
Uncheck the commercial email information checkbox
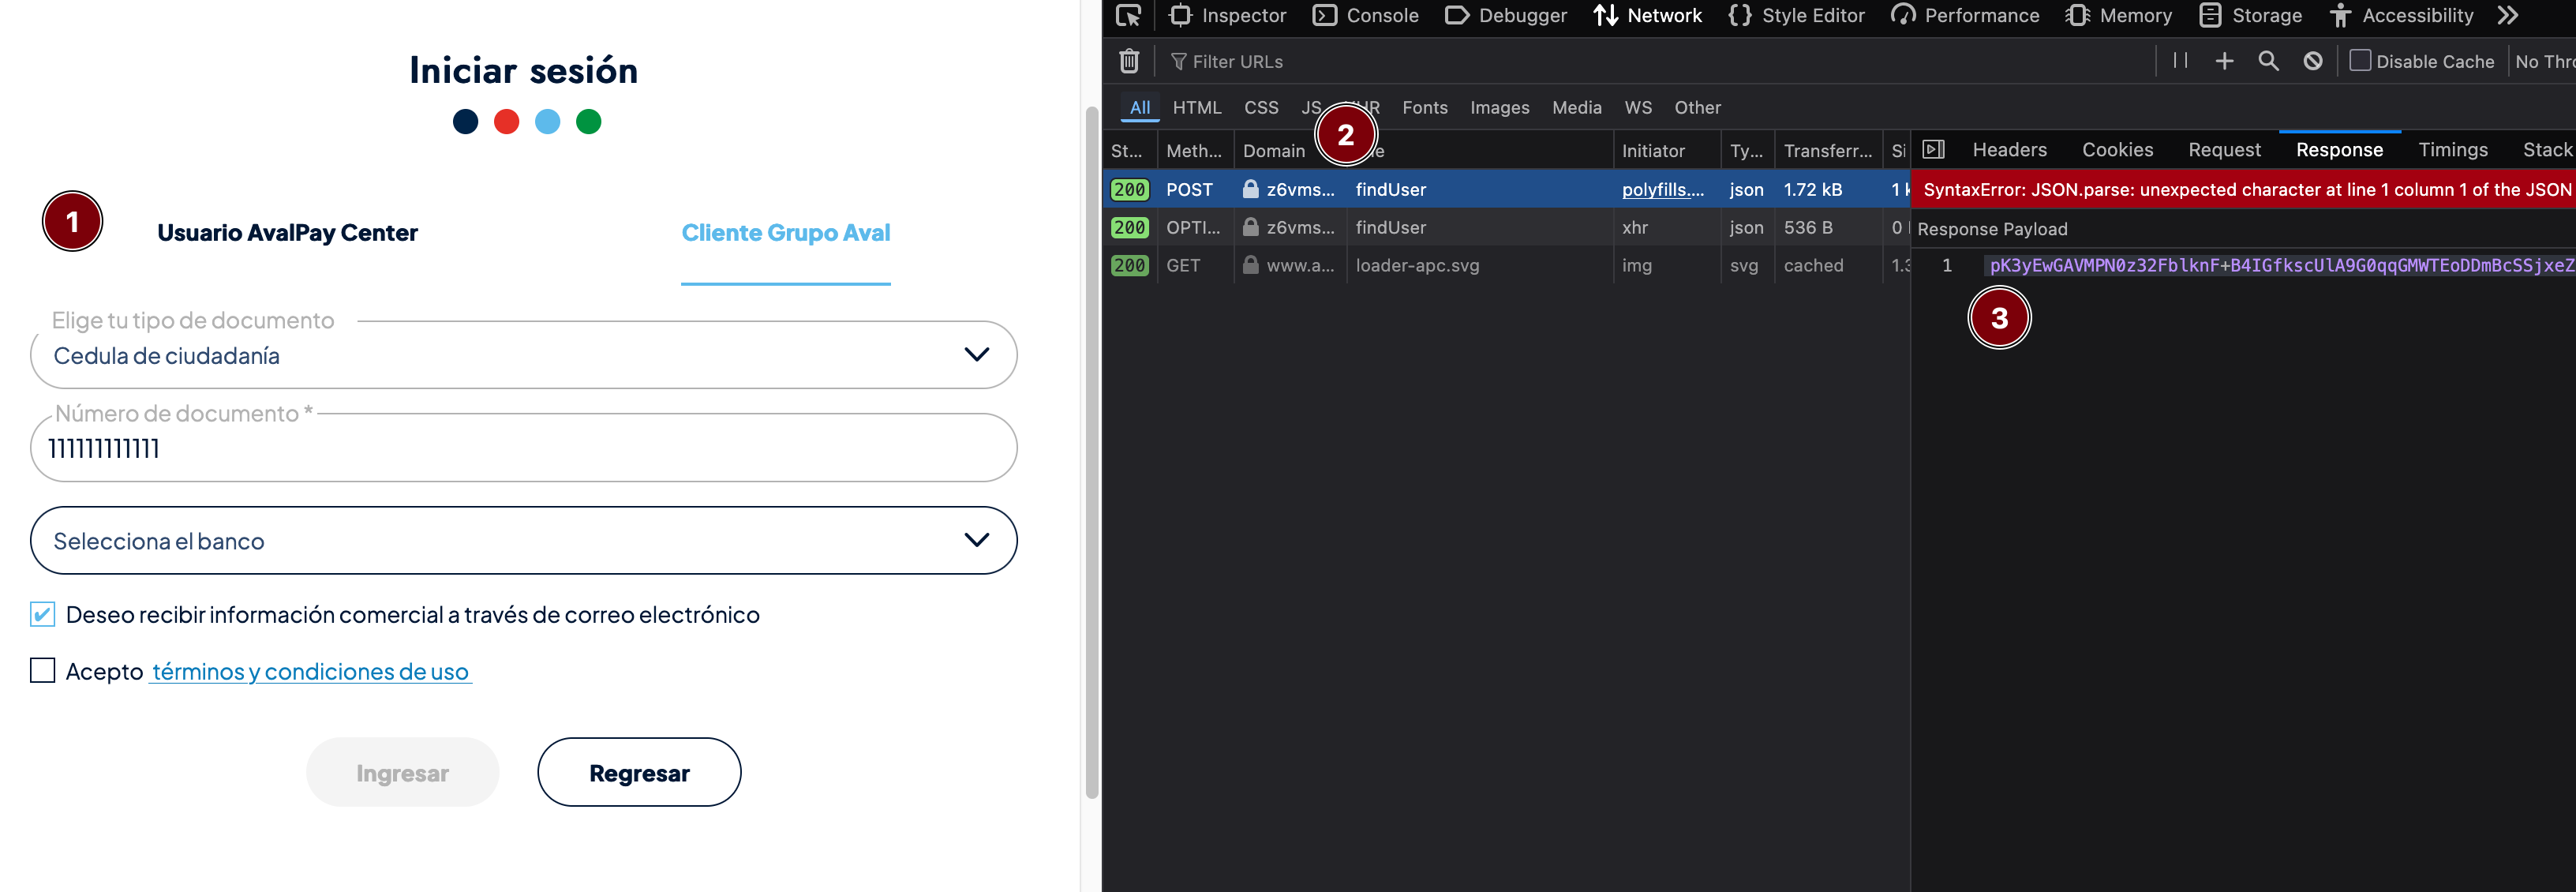pos(42,614)
